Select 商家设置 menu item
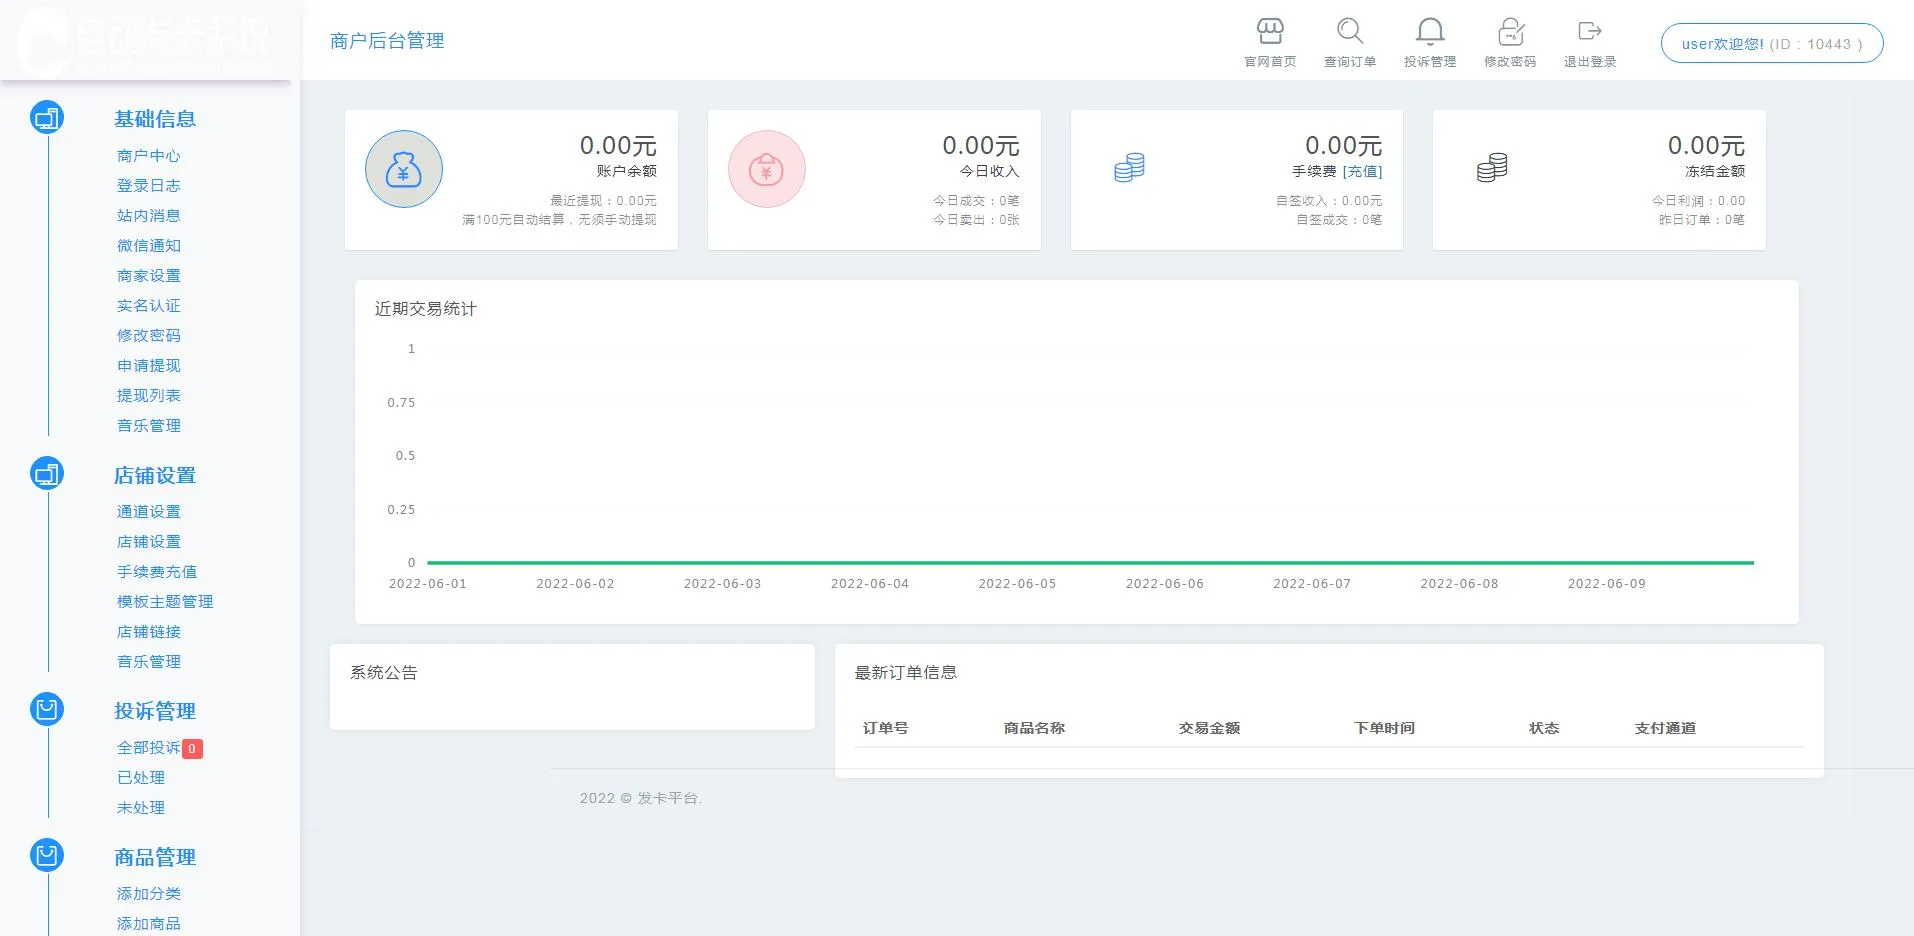The height and width of the screenshot is (936, 1914). click(149, 276)
